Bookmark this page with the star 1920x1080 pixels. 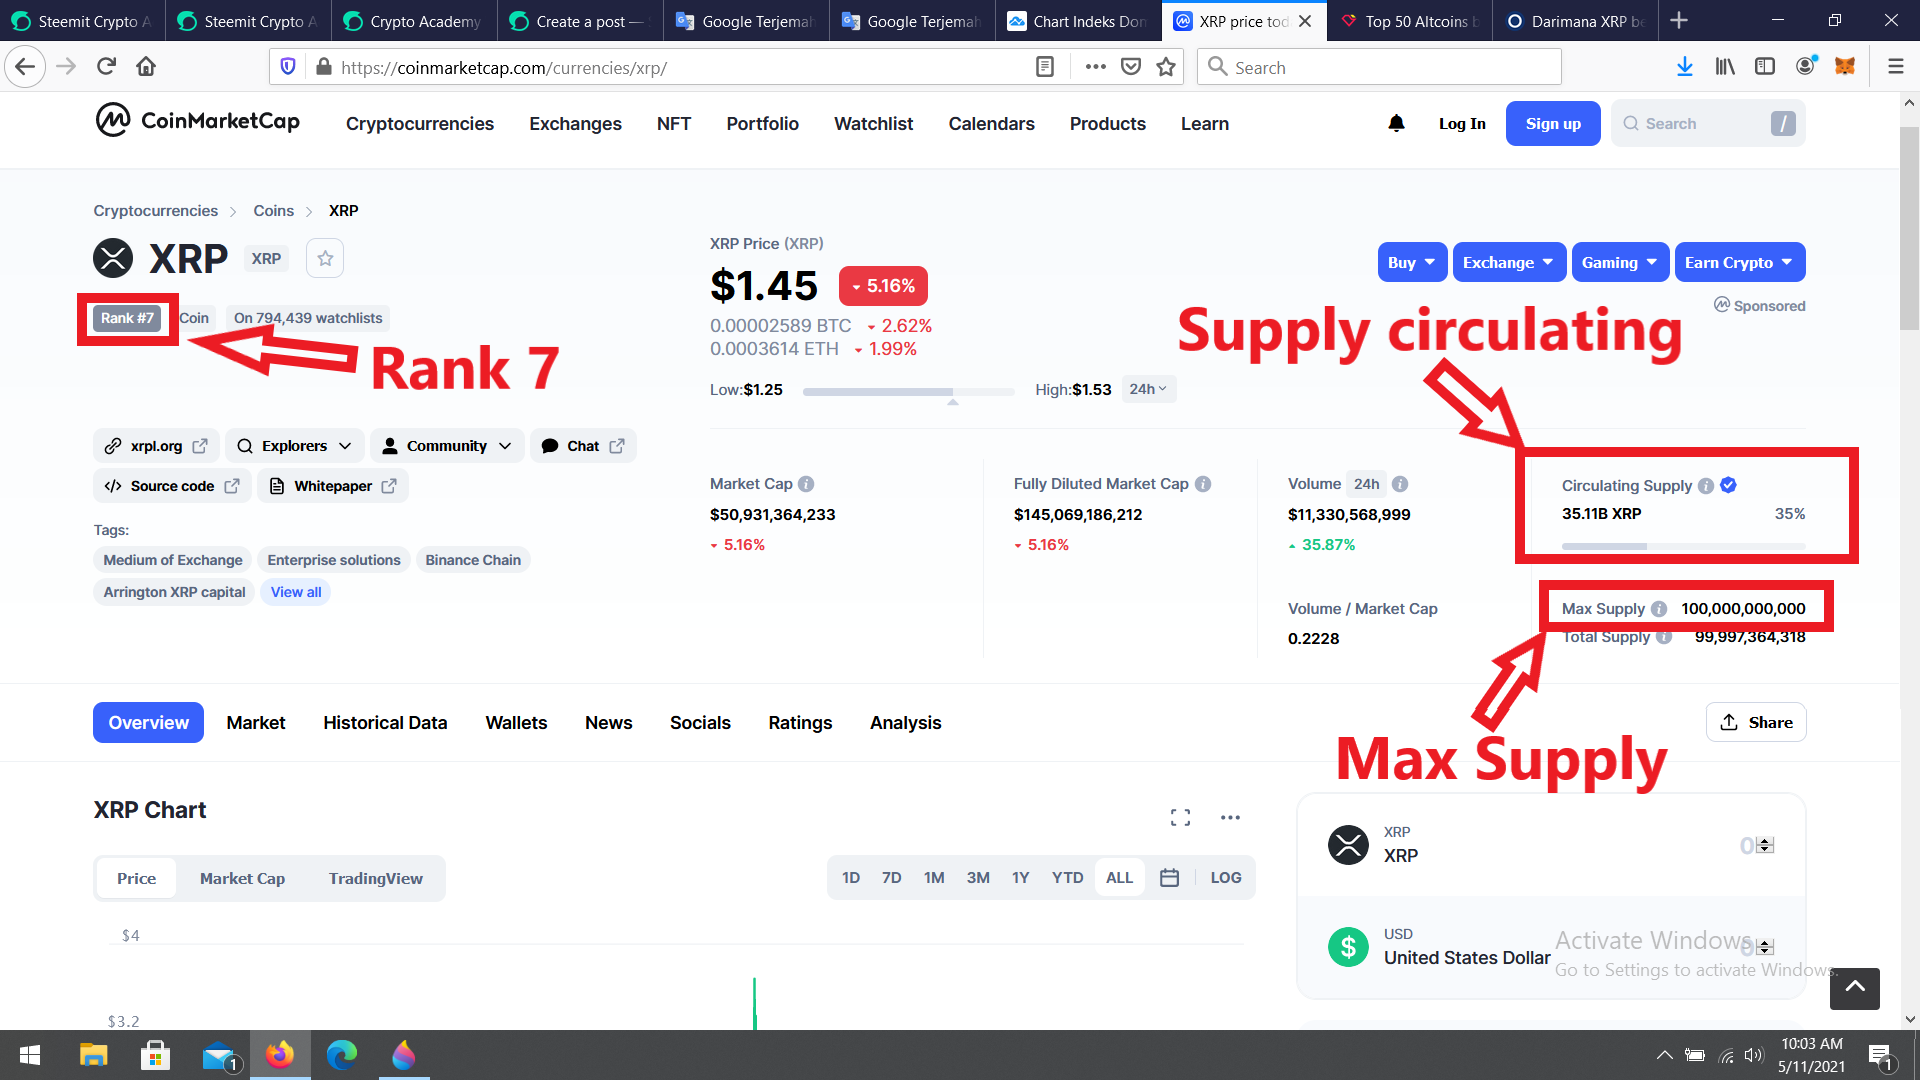click(1166, 67)
